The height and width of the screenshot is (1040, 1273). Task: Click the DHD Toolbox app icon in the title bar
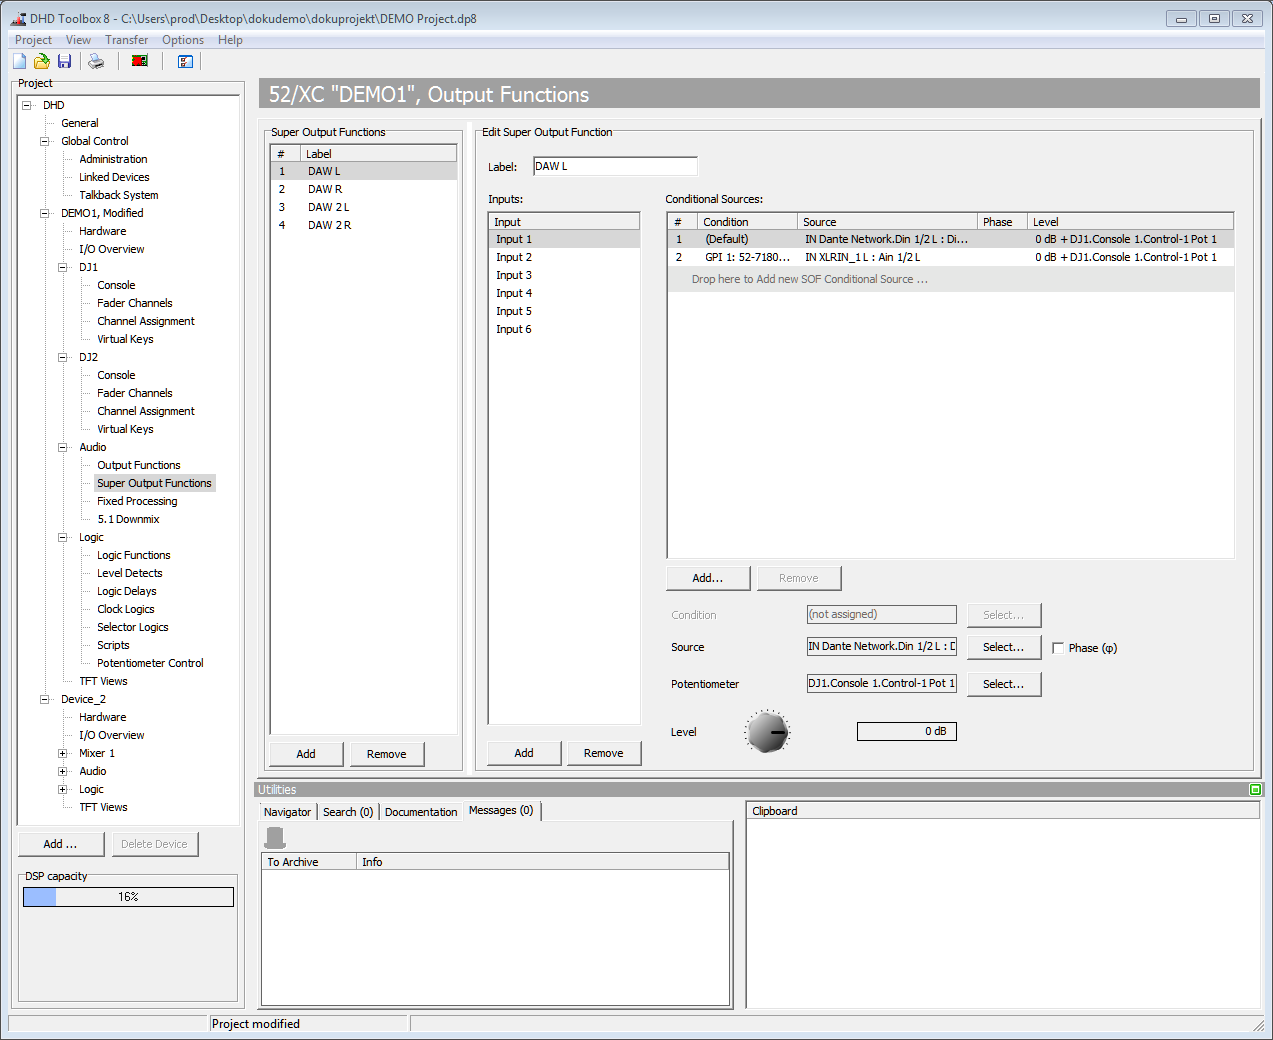[x=18, y=18]
